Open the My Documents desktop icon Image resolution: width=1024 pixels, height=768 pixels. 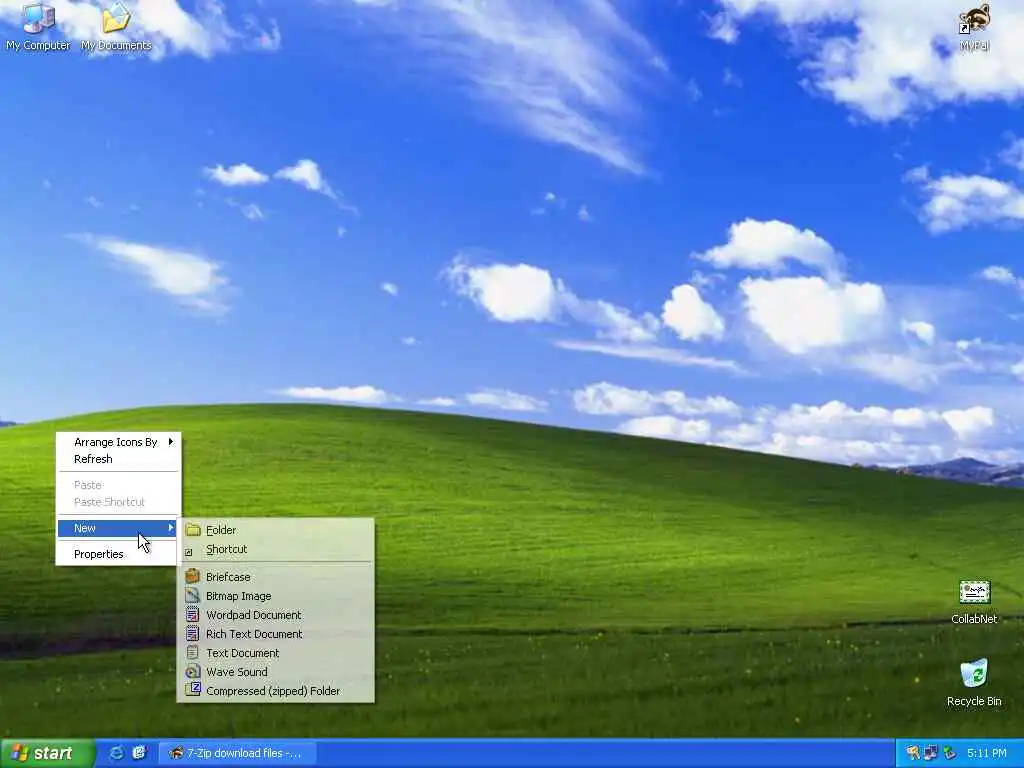tap(116, 26)
